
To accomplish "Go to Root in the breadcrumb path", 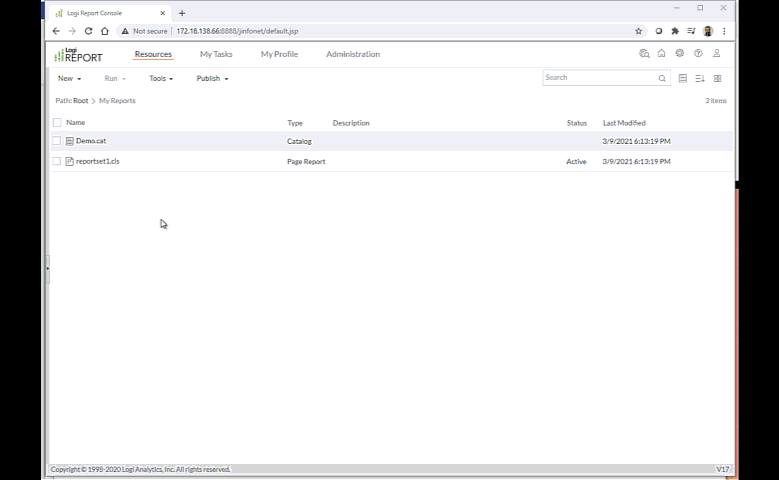I will tap(81, 101).
